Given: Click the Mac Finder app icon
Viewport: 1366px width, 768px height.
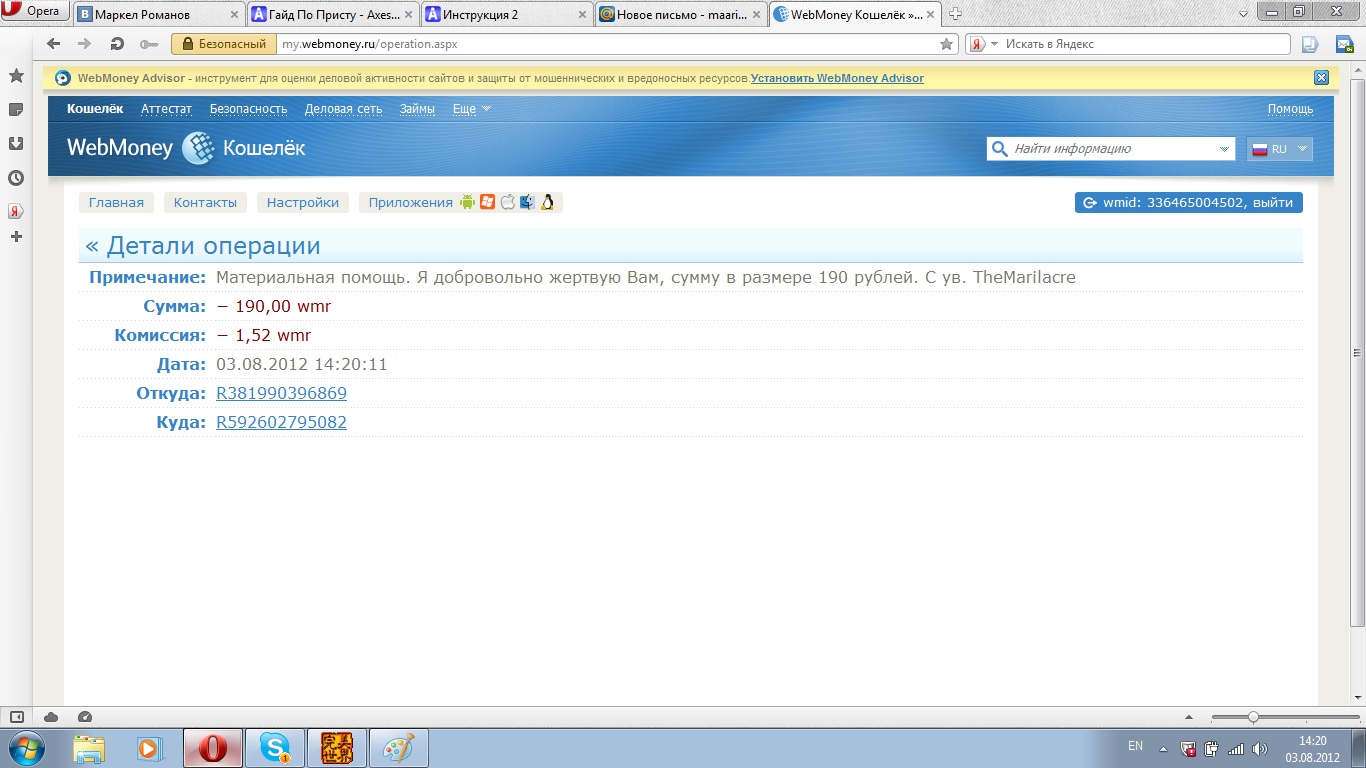Looking at the screenshot, I should [527, 202].
